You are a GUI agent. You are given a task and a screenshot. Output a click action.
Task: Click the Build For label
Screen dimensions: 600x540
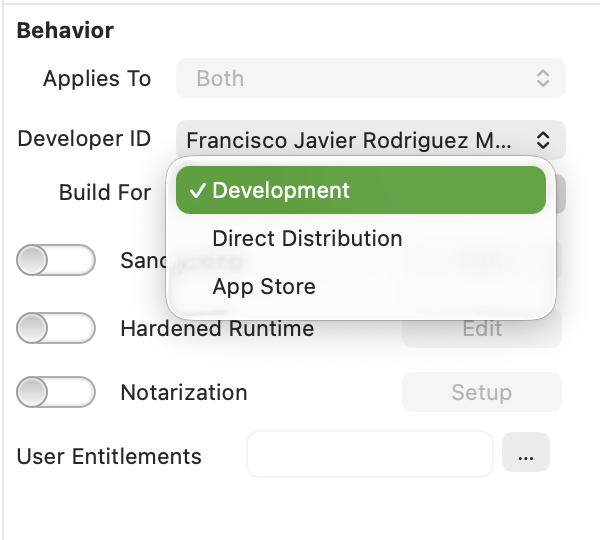[x=105, y=192]
